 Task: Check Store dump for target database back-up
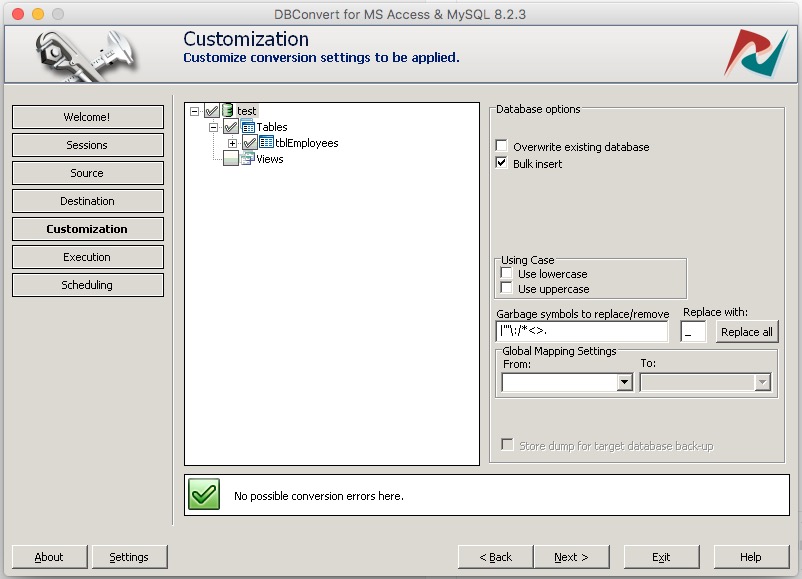click(507, 444)
